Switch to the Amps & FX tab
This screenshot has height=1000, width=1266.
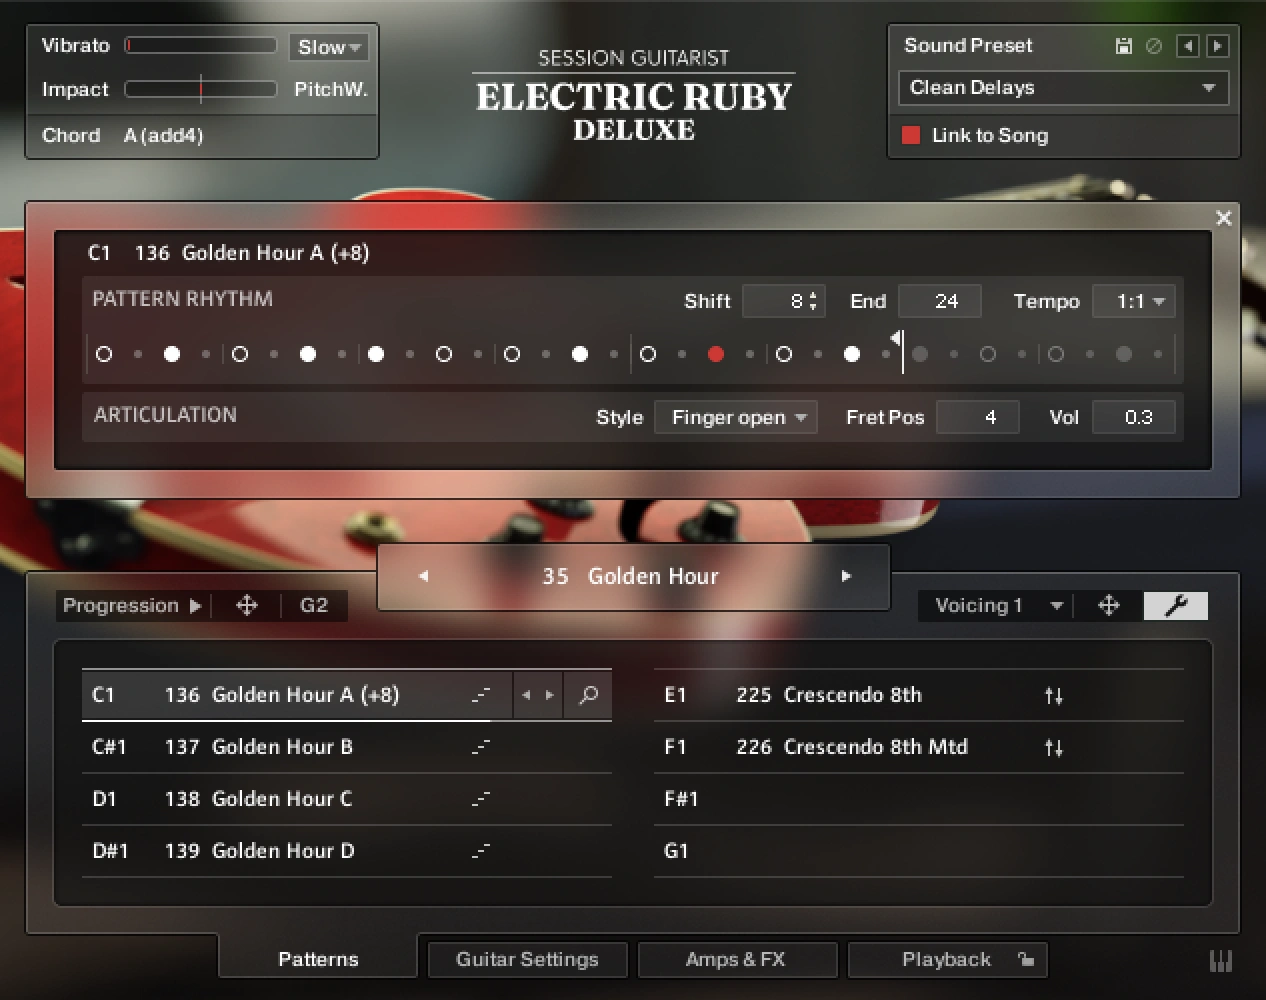[737, 959]
